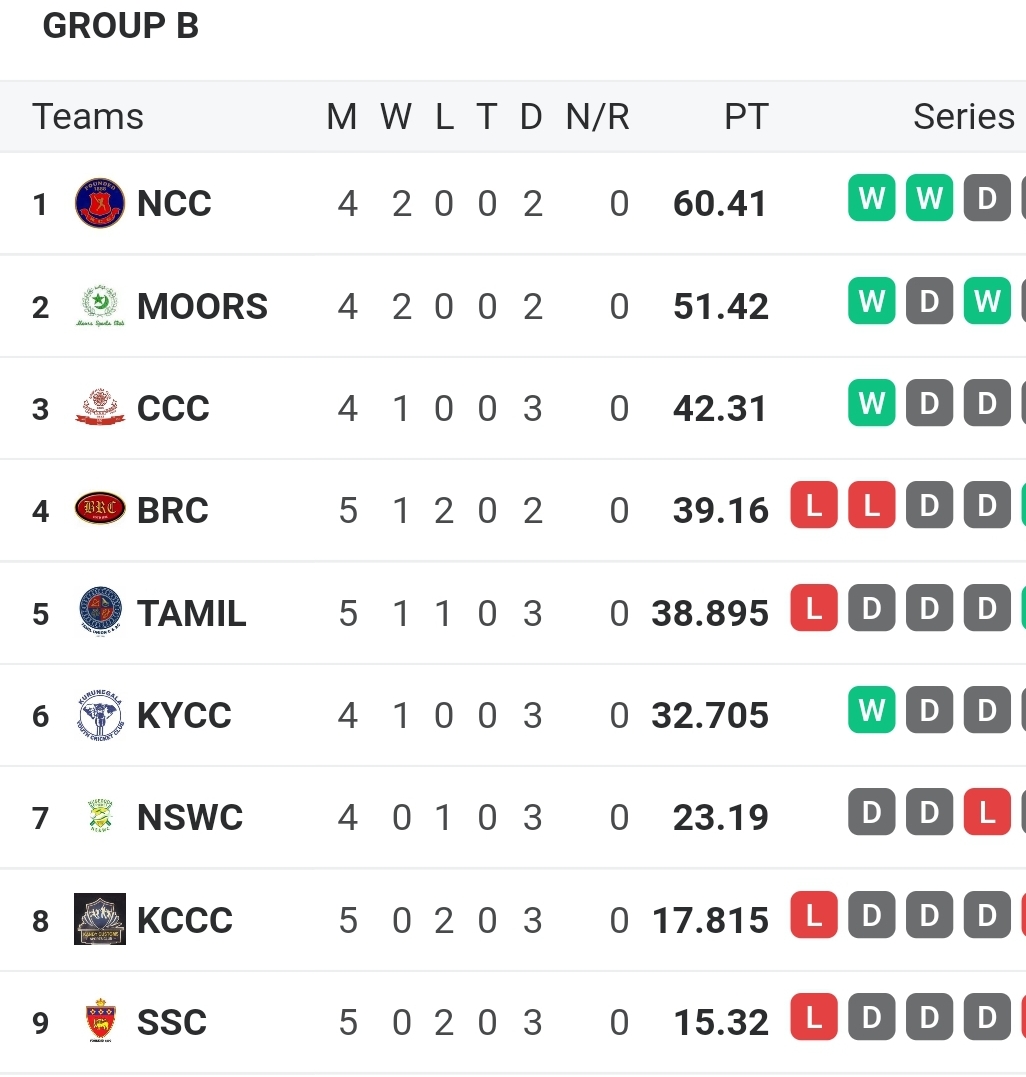Select the Series column header
1026x1077 pixels.
click(964, 117)
